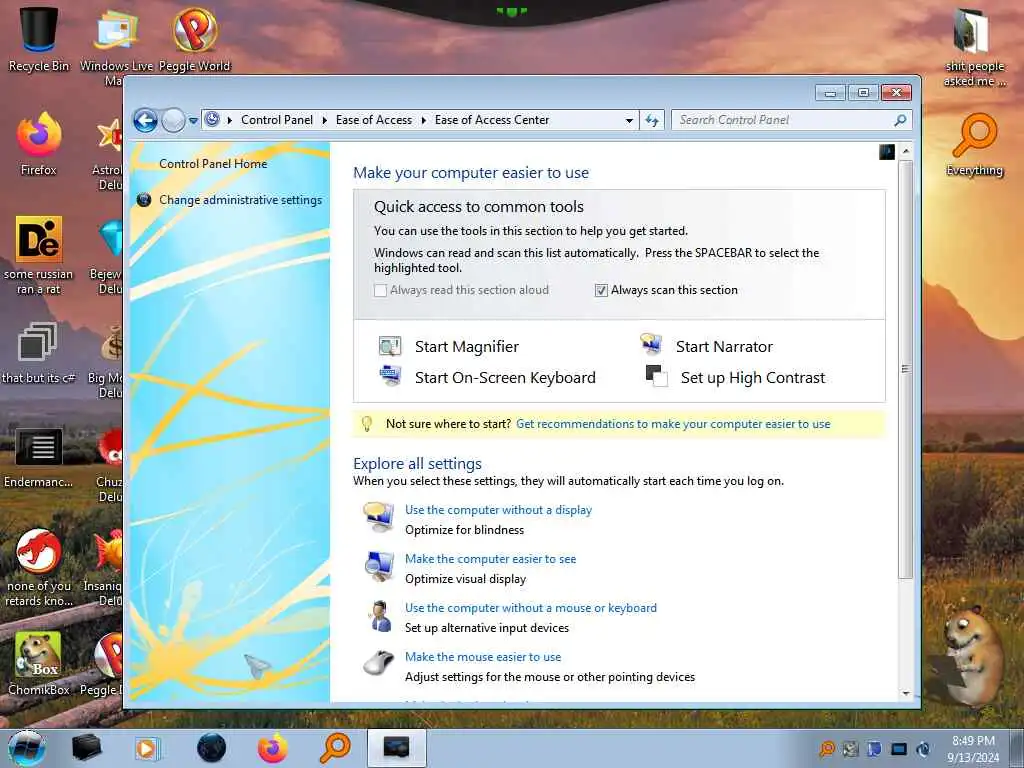Click the monitor icon beside 'Use the computer without a display'

pyautogui.click(x=379, y=518)
